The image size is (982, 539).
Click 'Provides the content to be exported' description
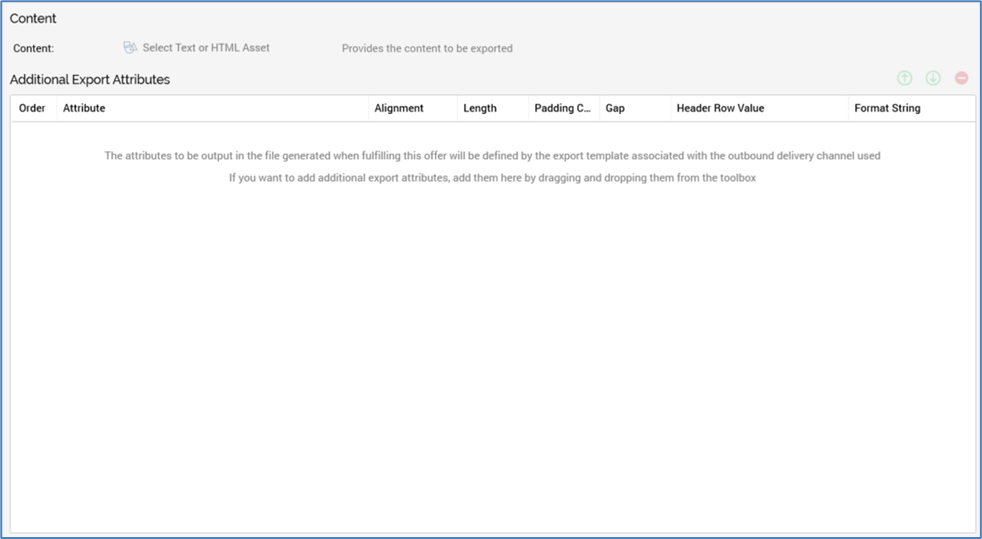(x=427, y=48)
